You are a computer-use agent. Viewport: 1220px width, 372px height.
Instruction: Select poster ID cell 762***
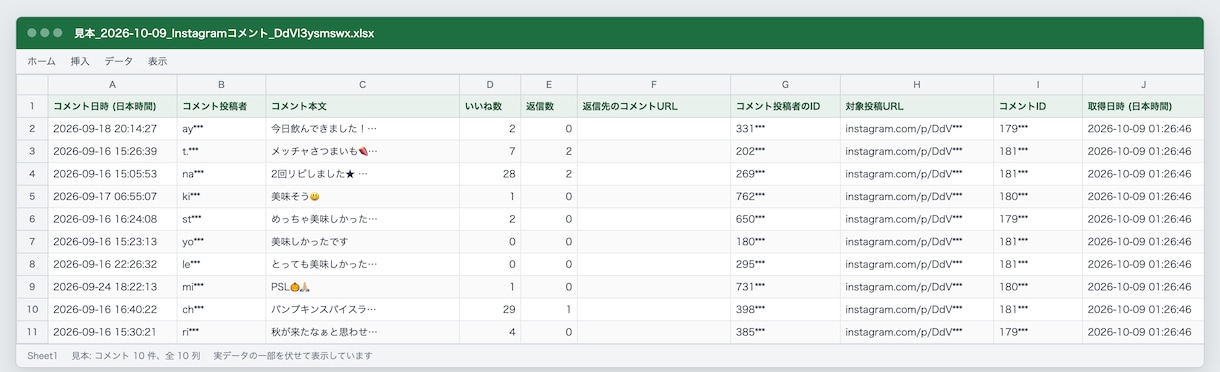[785, 196]
